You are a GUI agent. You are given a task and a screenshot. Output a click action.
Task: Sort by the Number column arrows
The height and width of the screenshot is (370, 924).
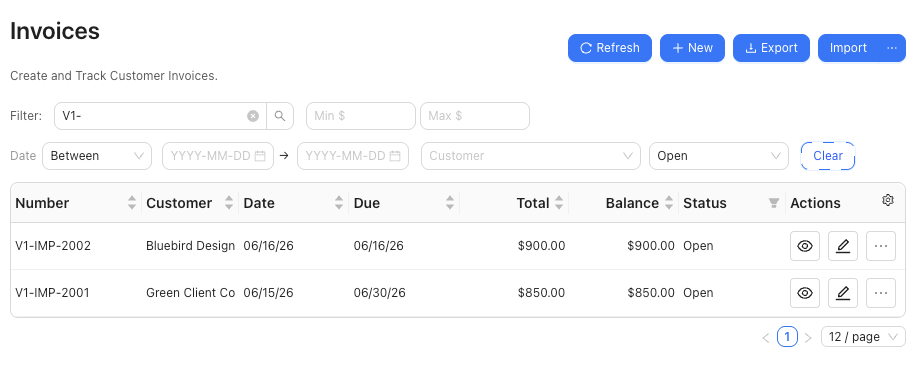tap(132, 203)
